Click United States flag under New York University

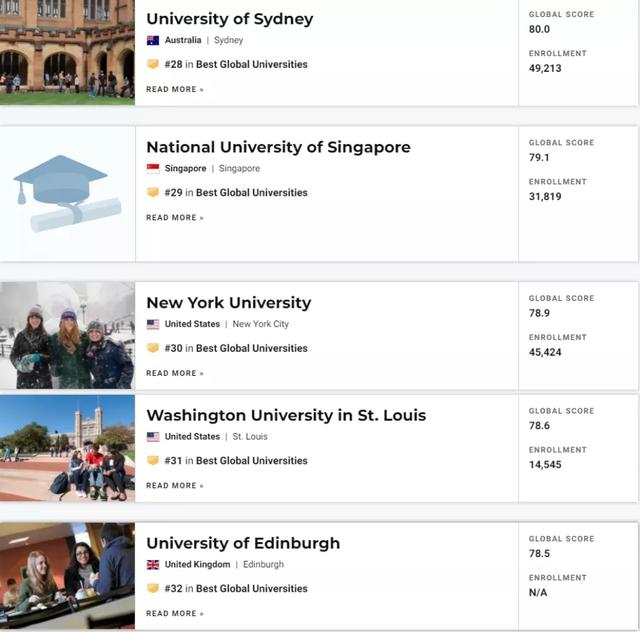(x=153, y=325)
